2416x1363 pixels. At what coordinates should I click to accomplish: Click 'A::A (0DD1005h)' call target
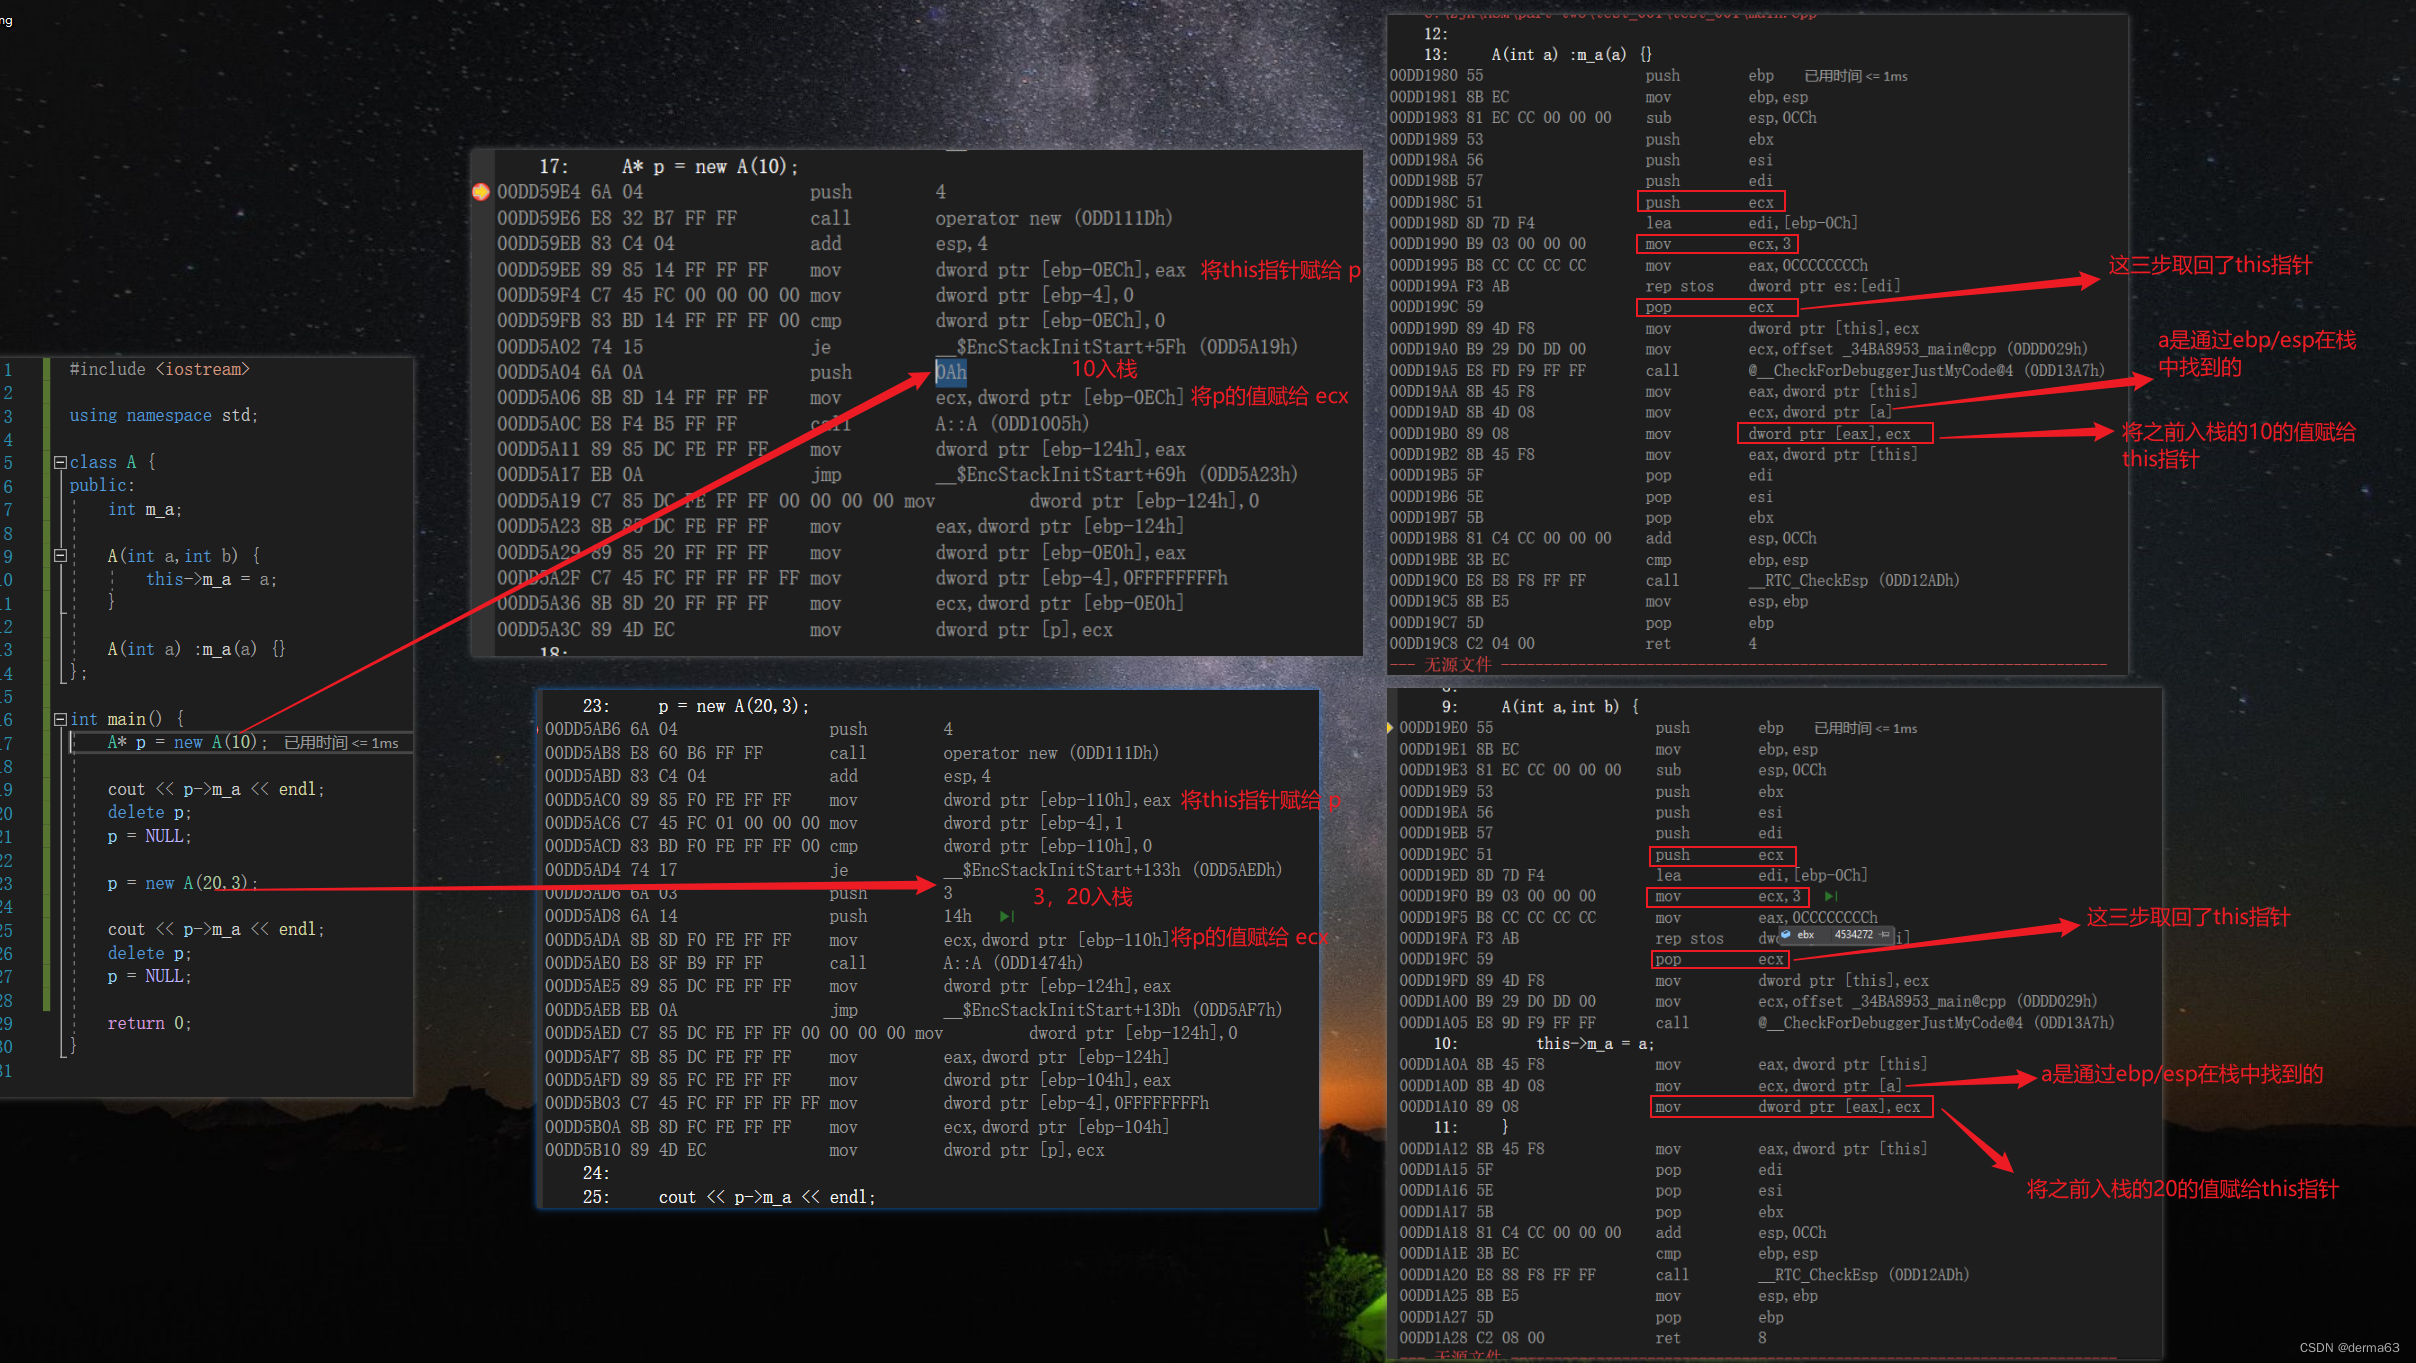pyautogui.click(x=1012, y=424)
